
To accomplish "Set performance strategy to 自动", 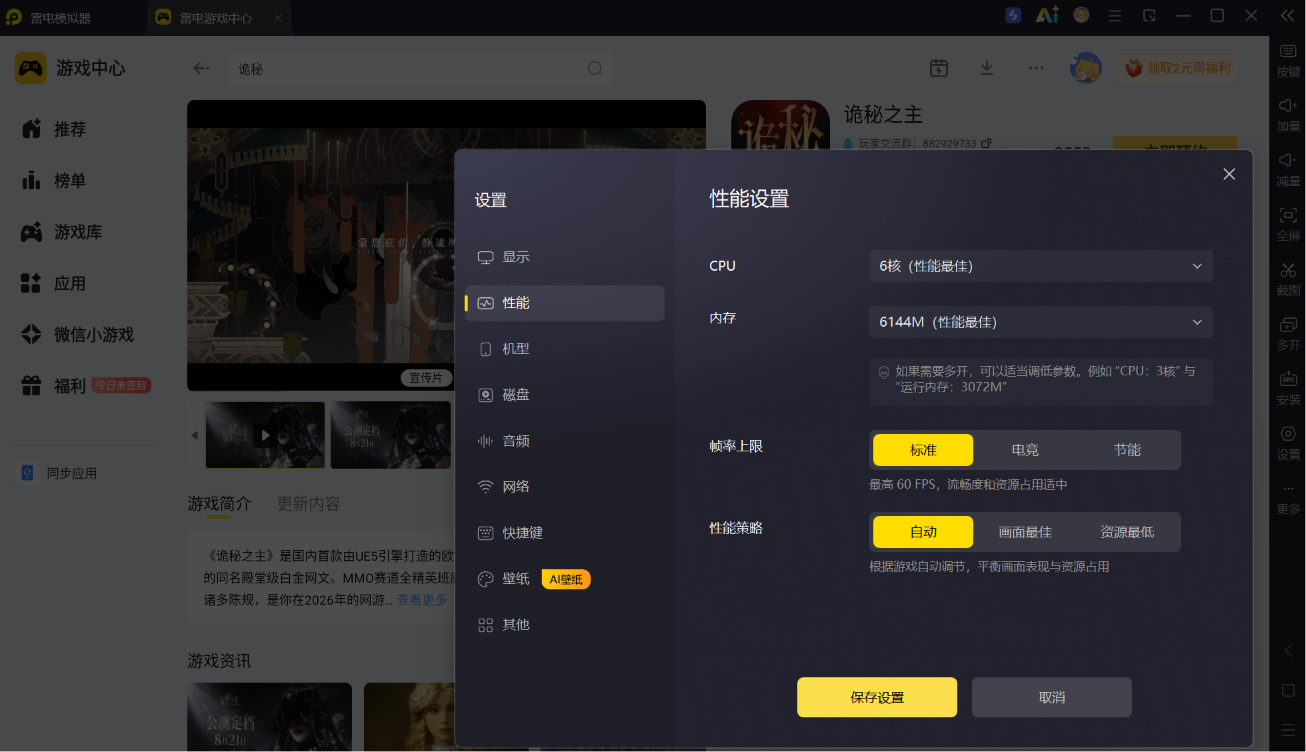I will click(x=923, y=532).
